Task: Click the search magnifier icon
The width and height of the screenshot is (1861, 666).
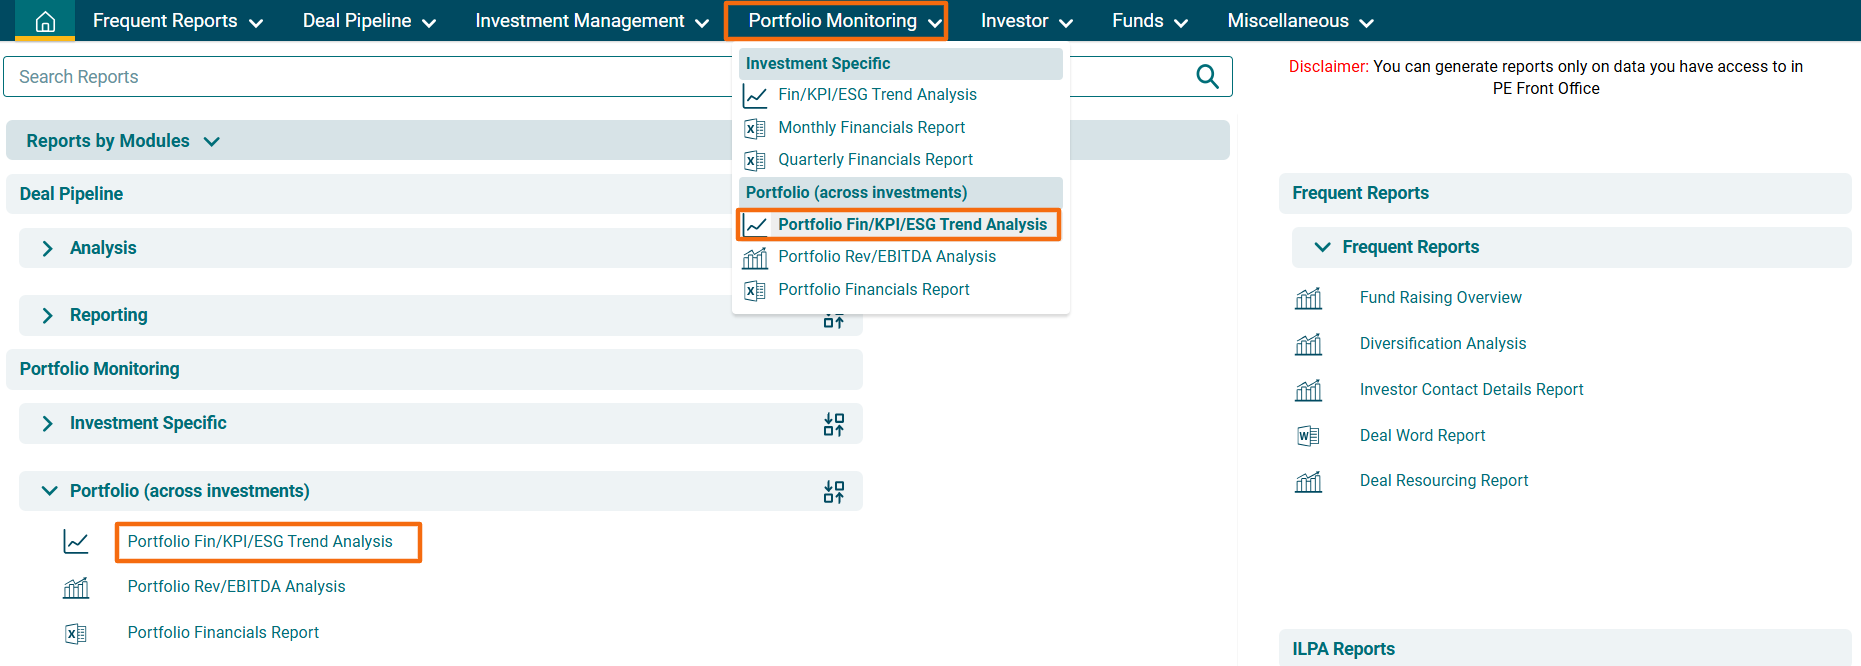Action: [x=1207, y=77]
